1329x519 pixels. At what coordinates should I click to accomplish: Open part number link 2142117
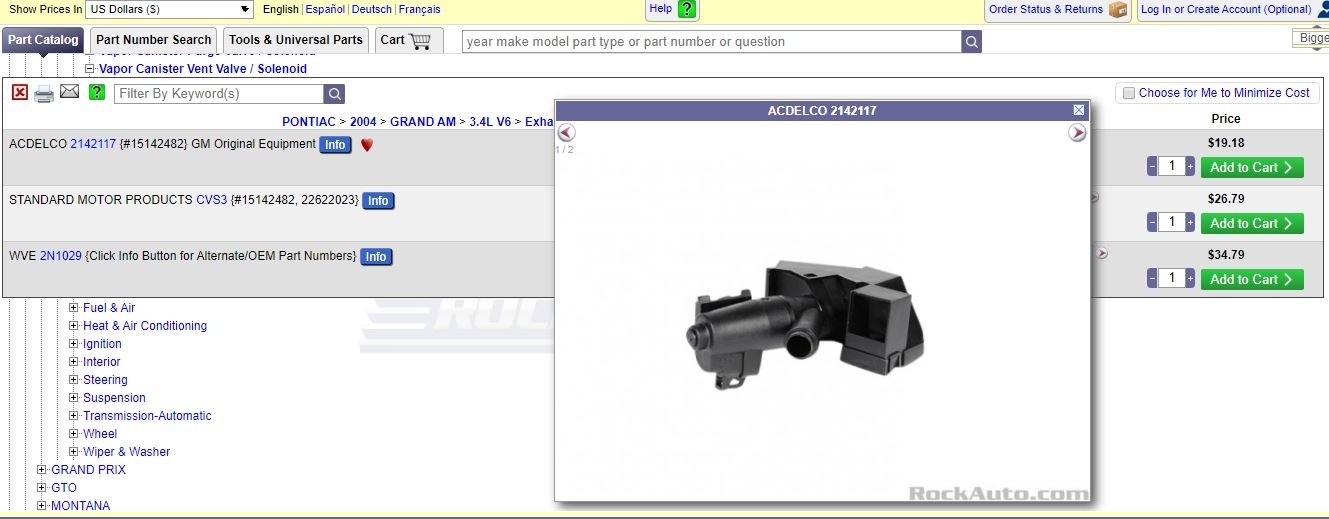[93, 144]
